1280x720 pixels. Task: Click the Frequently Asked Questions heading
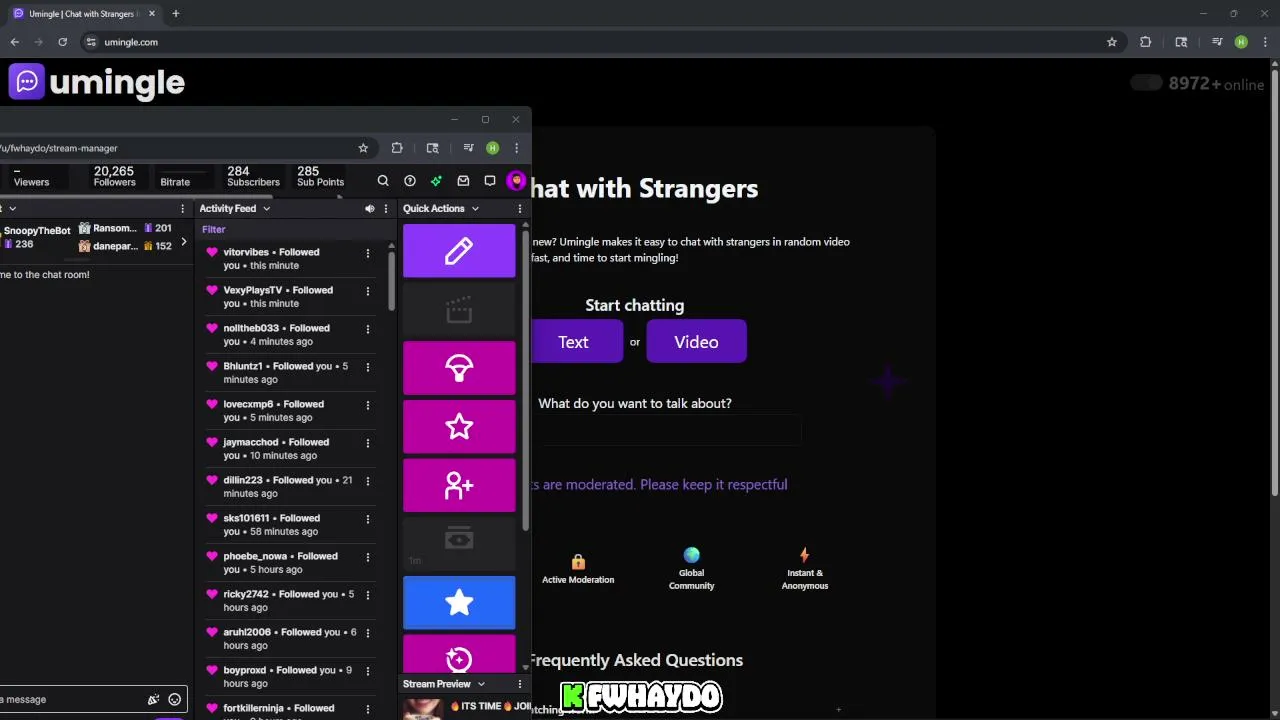636,660
